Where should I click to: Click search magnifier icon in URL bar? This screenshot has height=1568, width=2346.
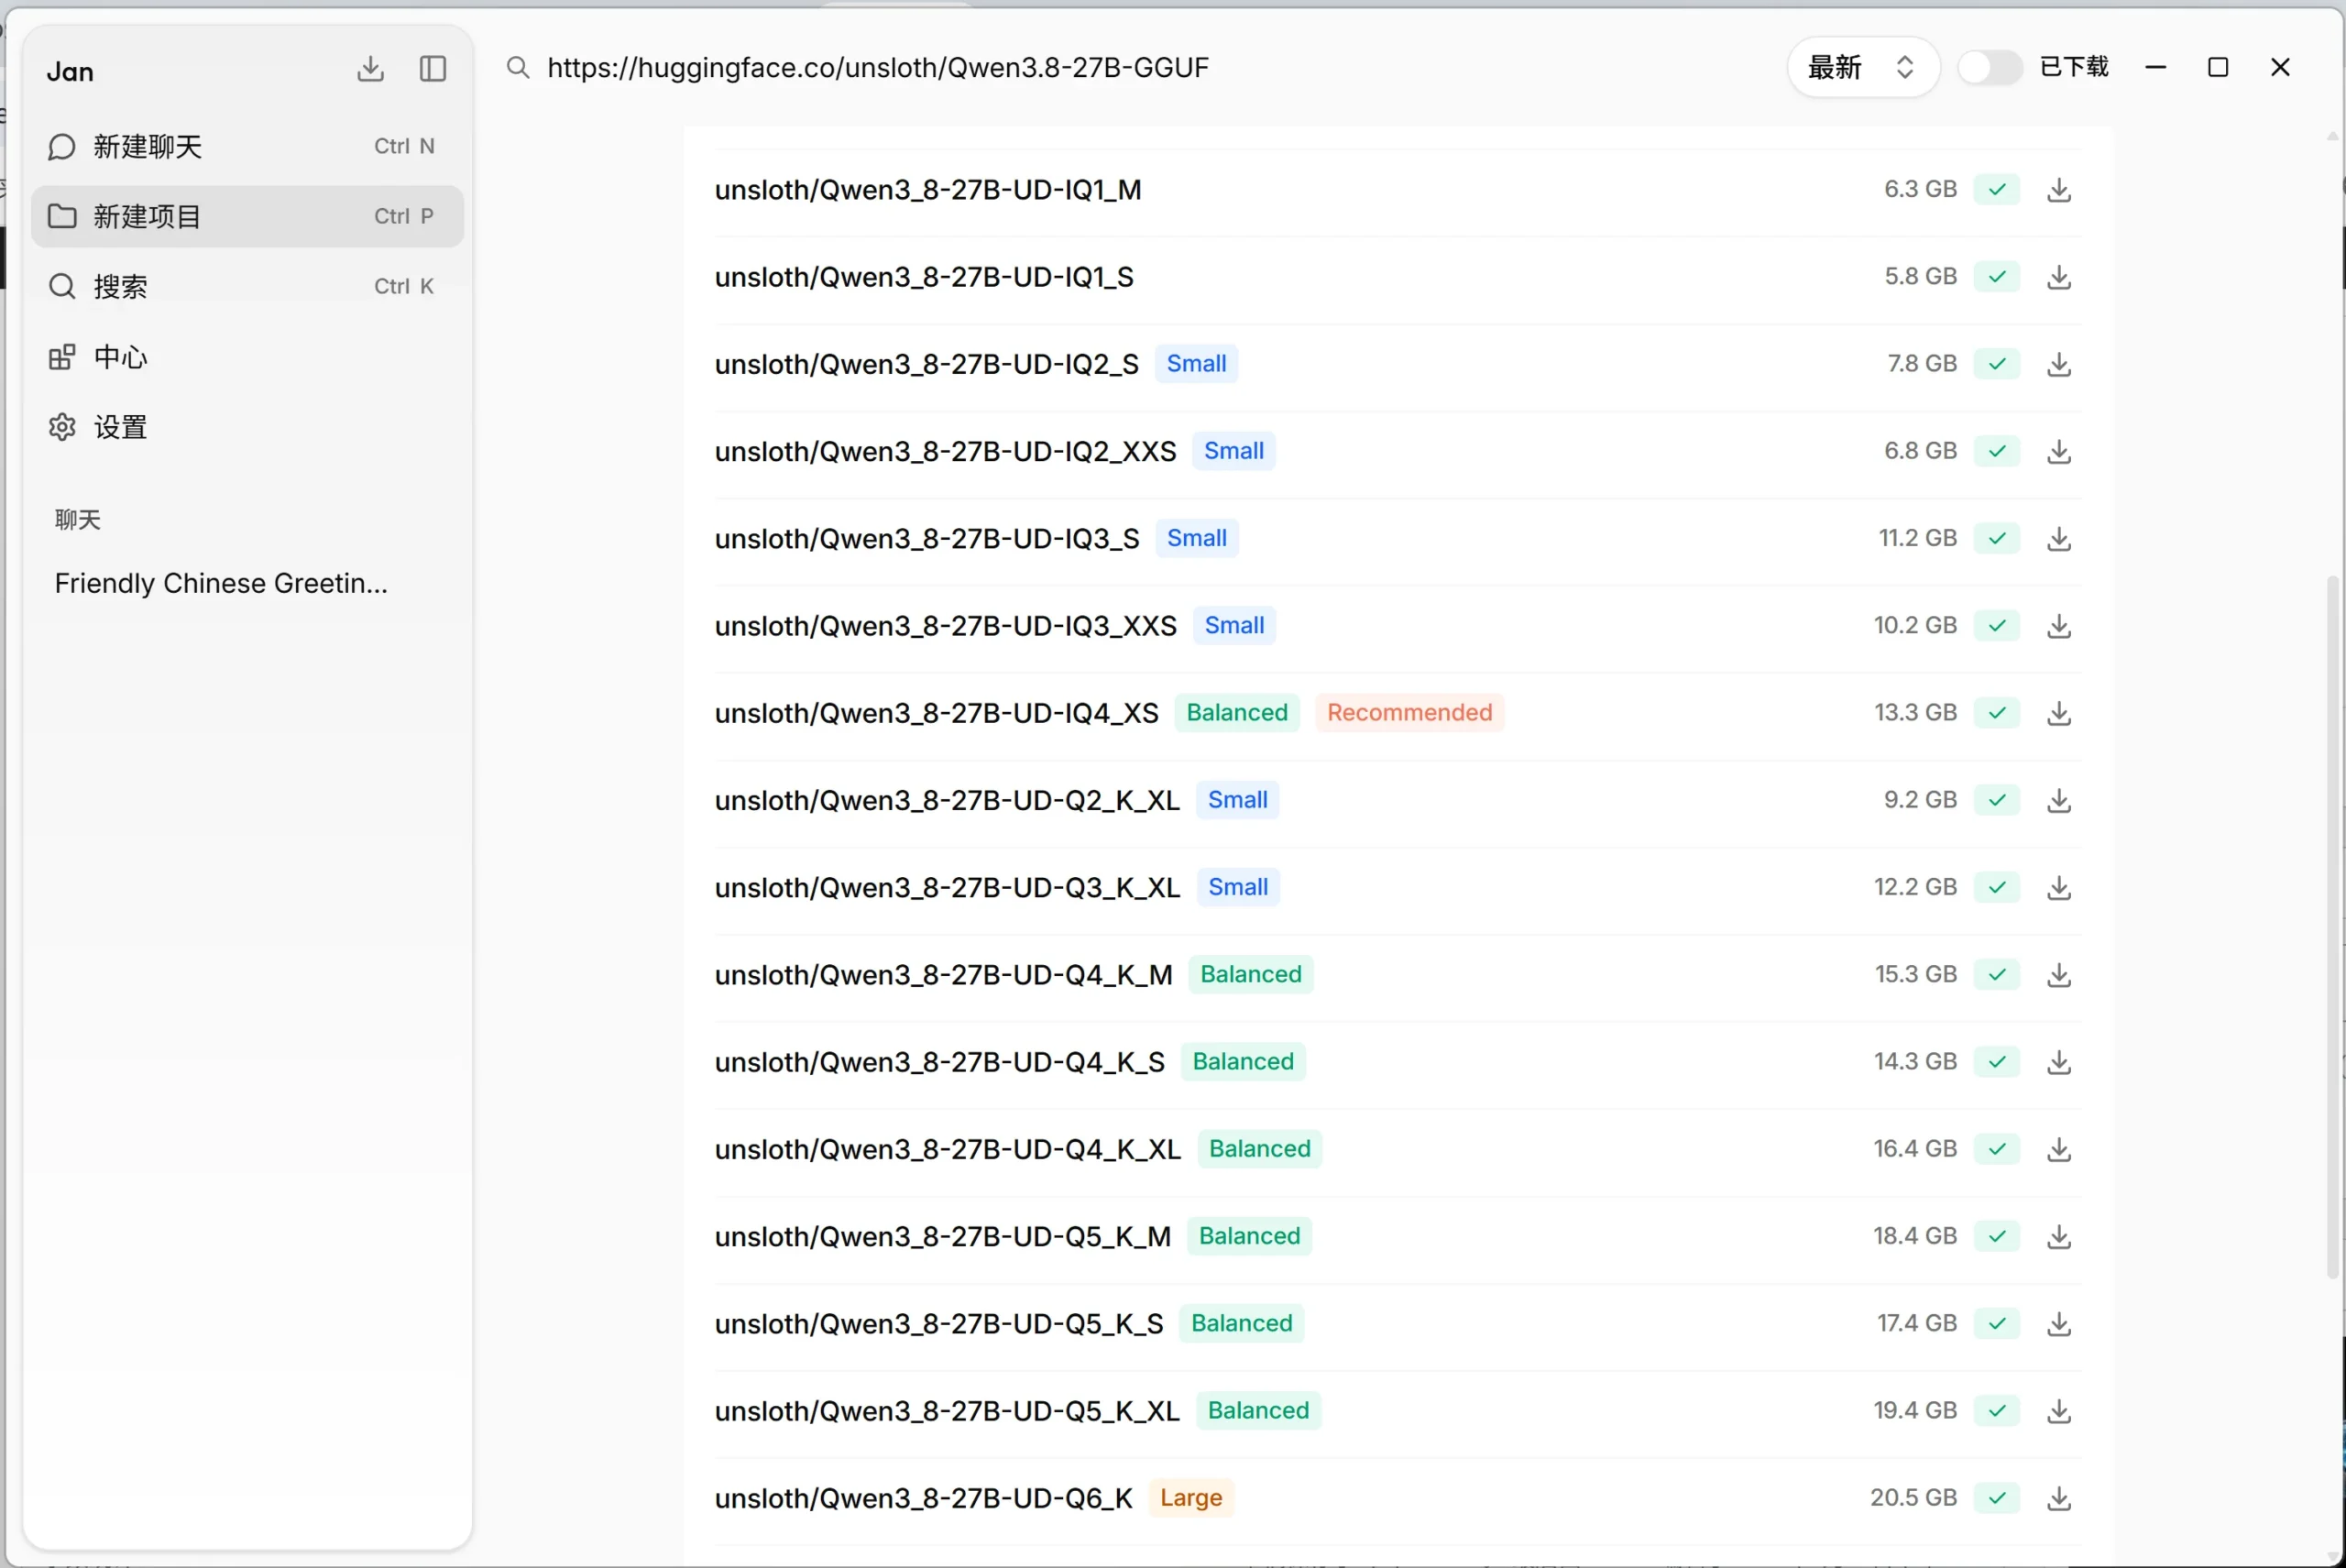pos(517,68)
